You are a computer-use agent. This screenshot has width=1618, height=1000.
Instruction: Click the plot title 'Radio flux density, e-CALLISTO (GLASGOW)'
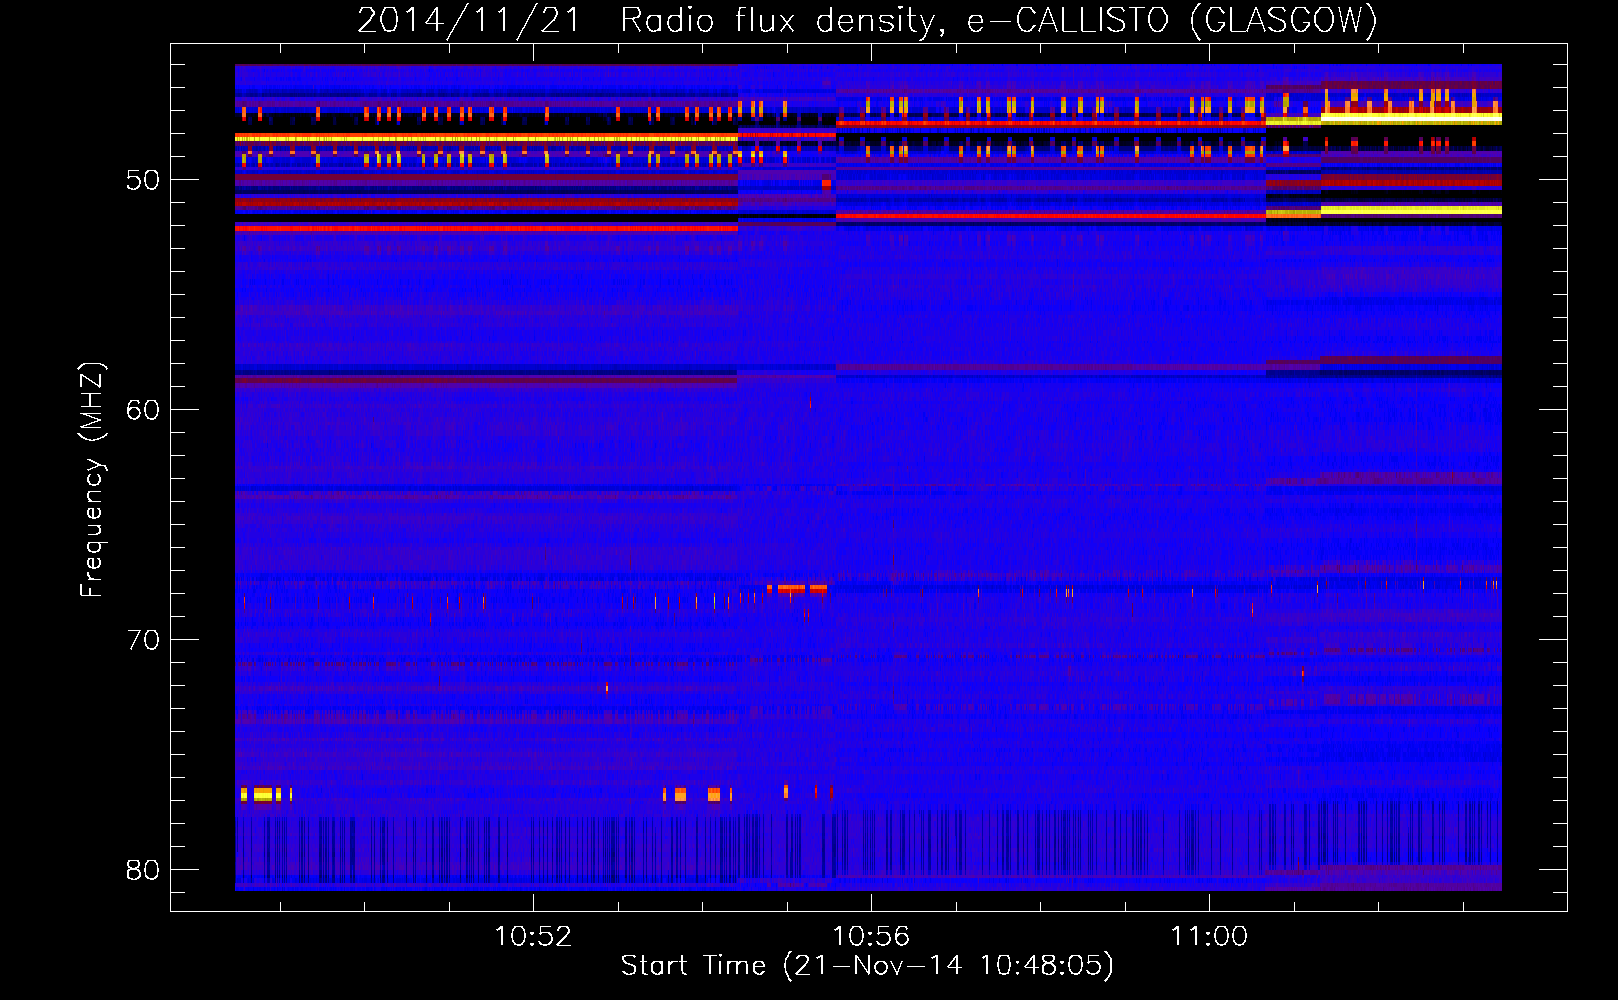(x=999, y=20)
